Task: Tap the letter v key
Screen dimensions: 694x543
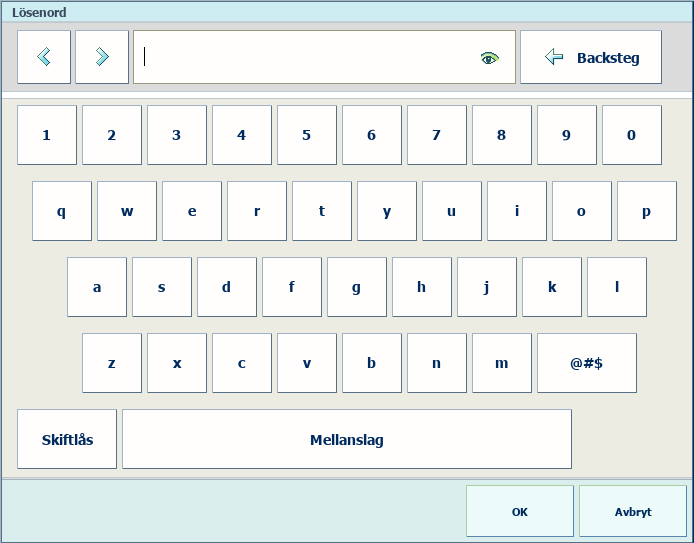Action: [x=307, y=363]
